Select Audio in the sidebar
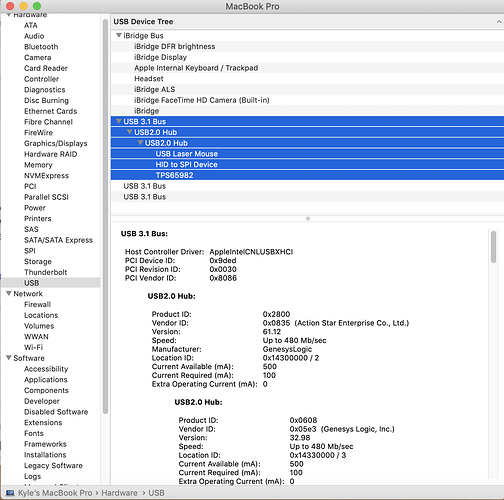Screen dimensions: 504x500 click(x=34, y=36)
